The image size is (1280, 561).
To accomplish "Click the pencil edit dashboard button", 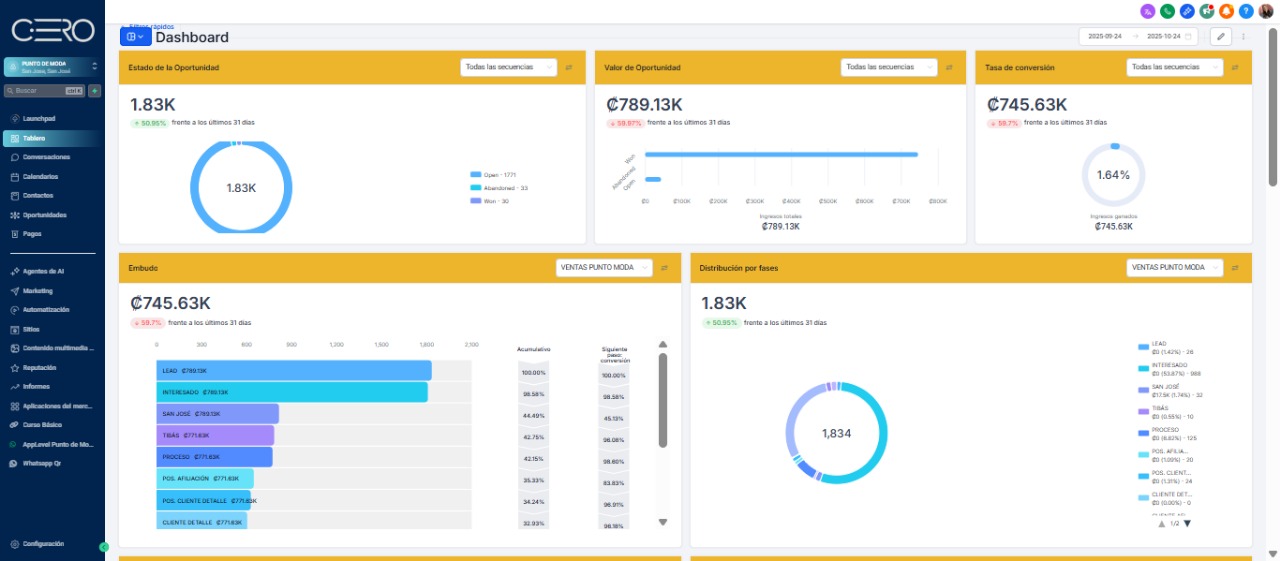I will pos(1221,36).
